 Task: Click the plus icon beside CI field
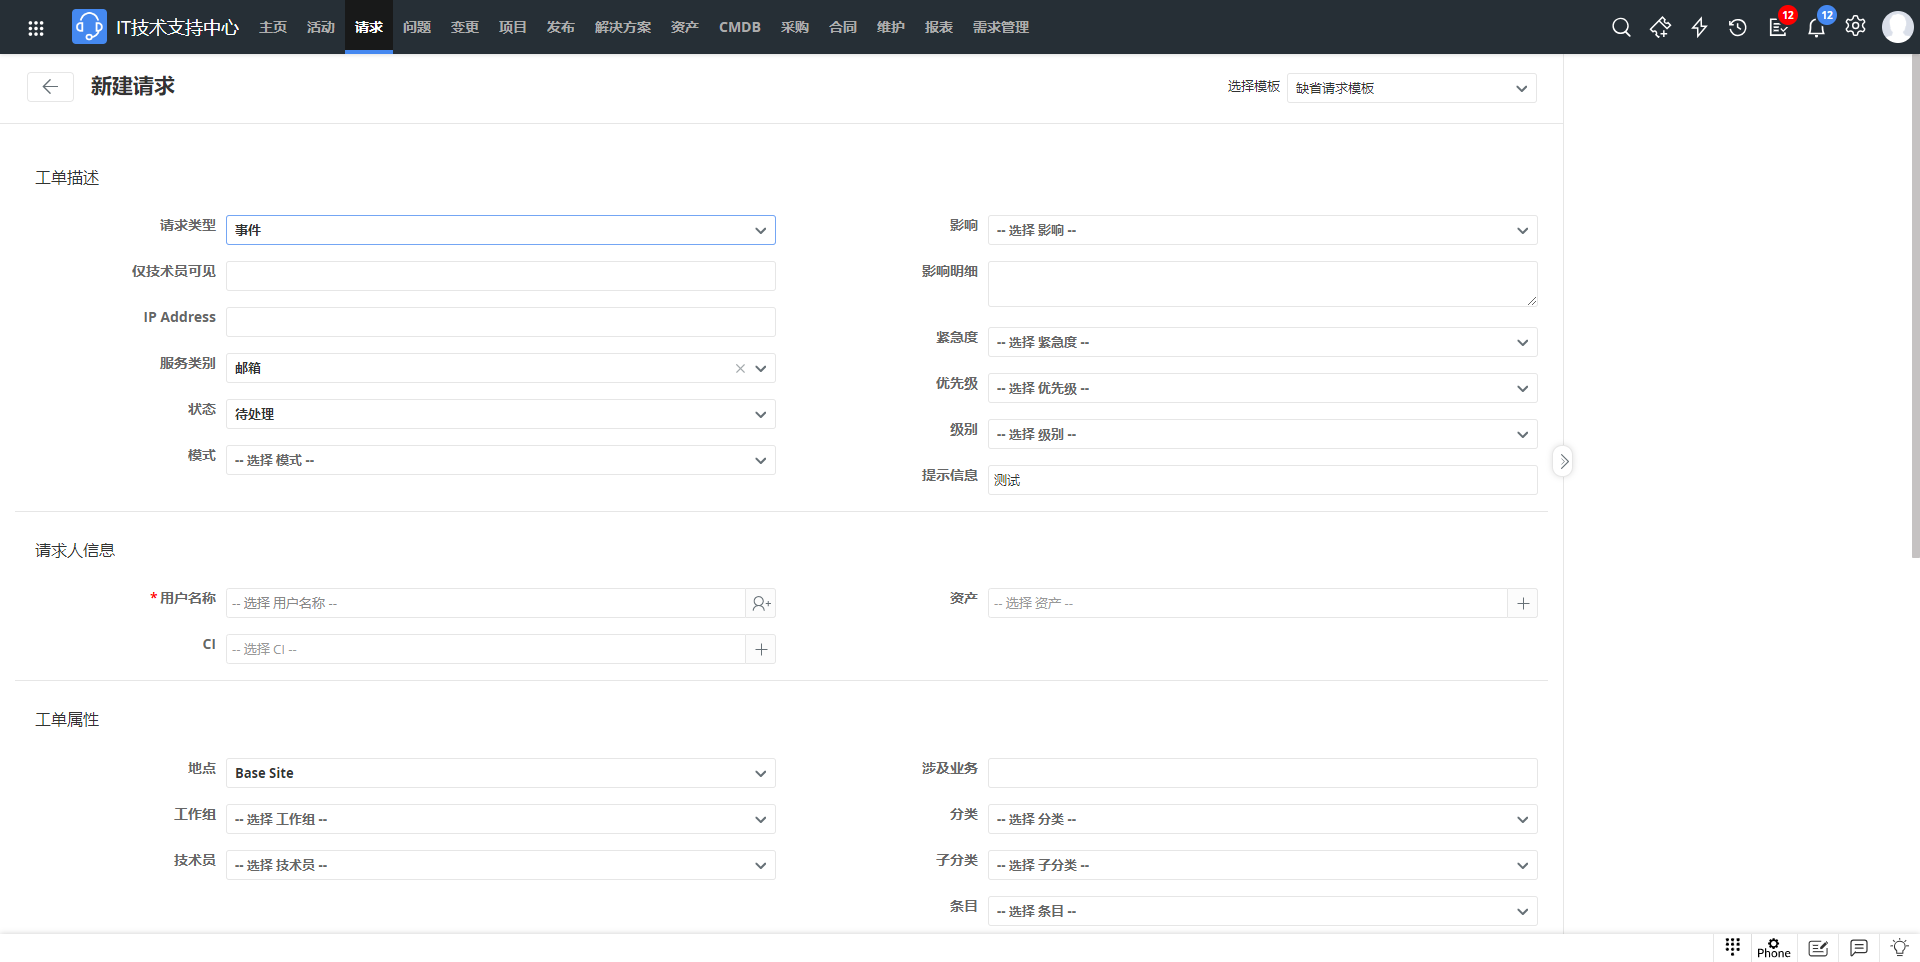tap(761, 649)
